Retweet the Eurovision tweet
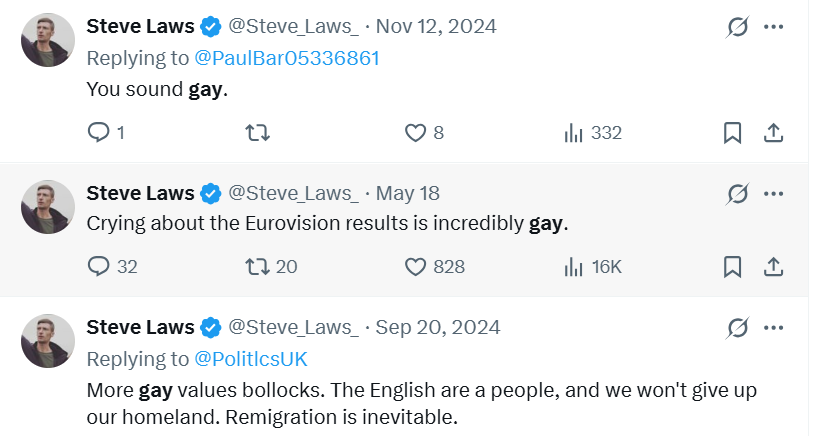The height and width of the screenshot is (436, 835). 258,266
